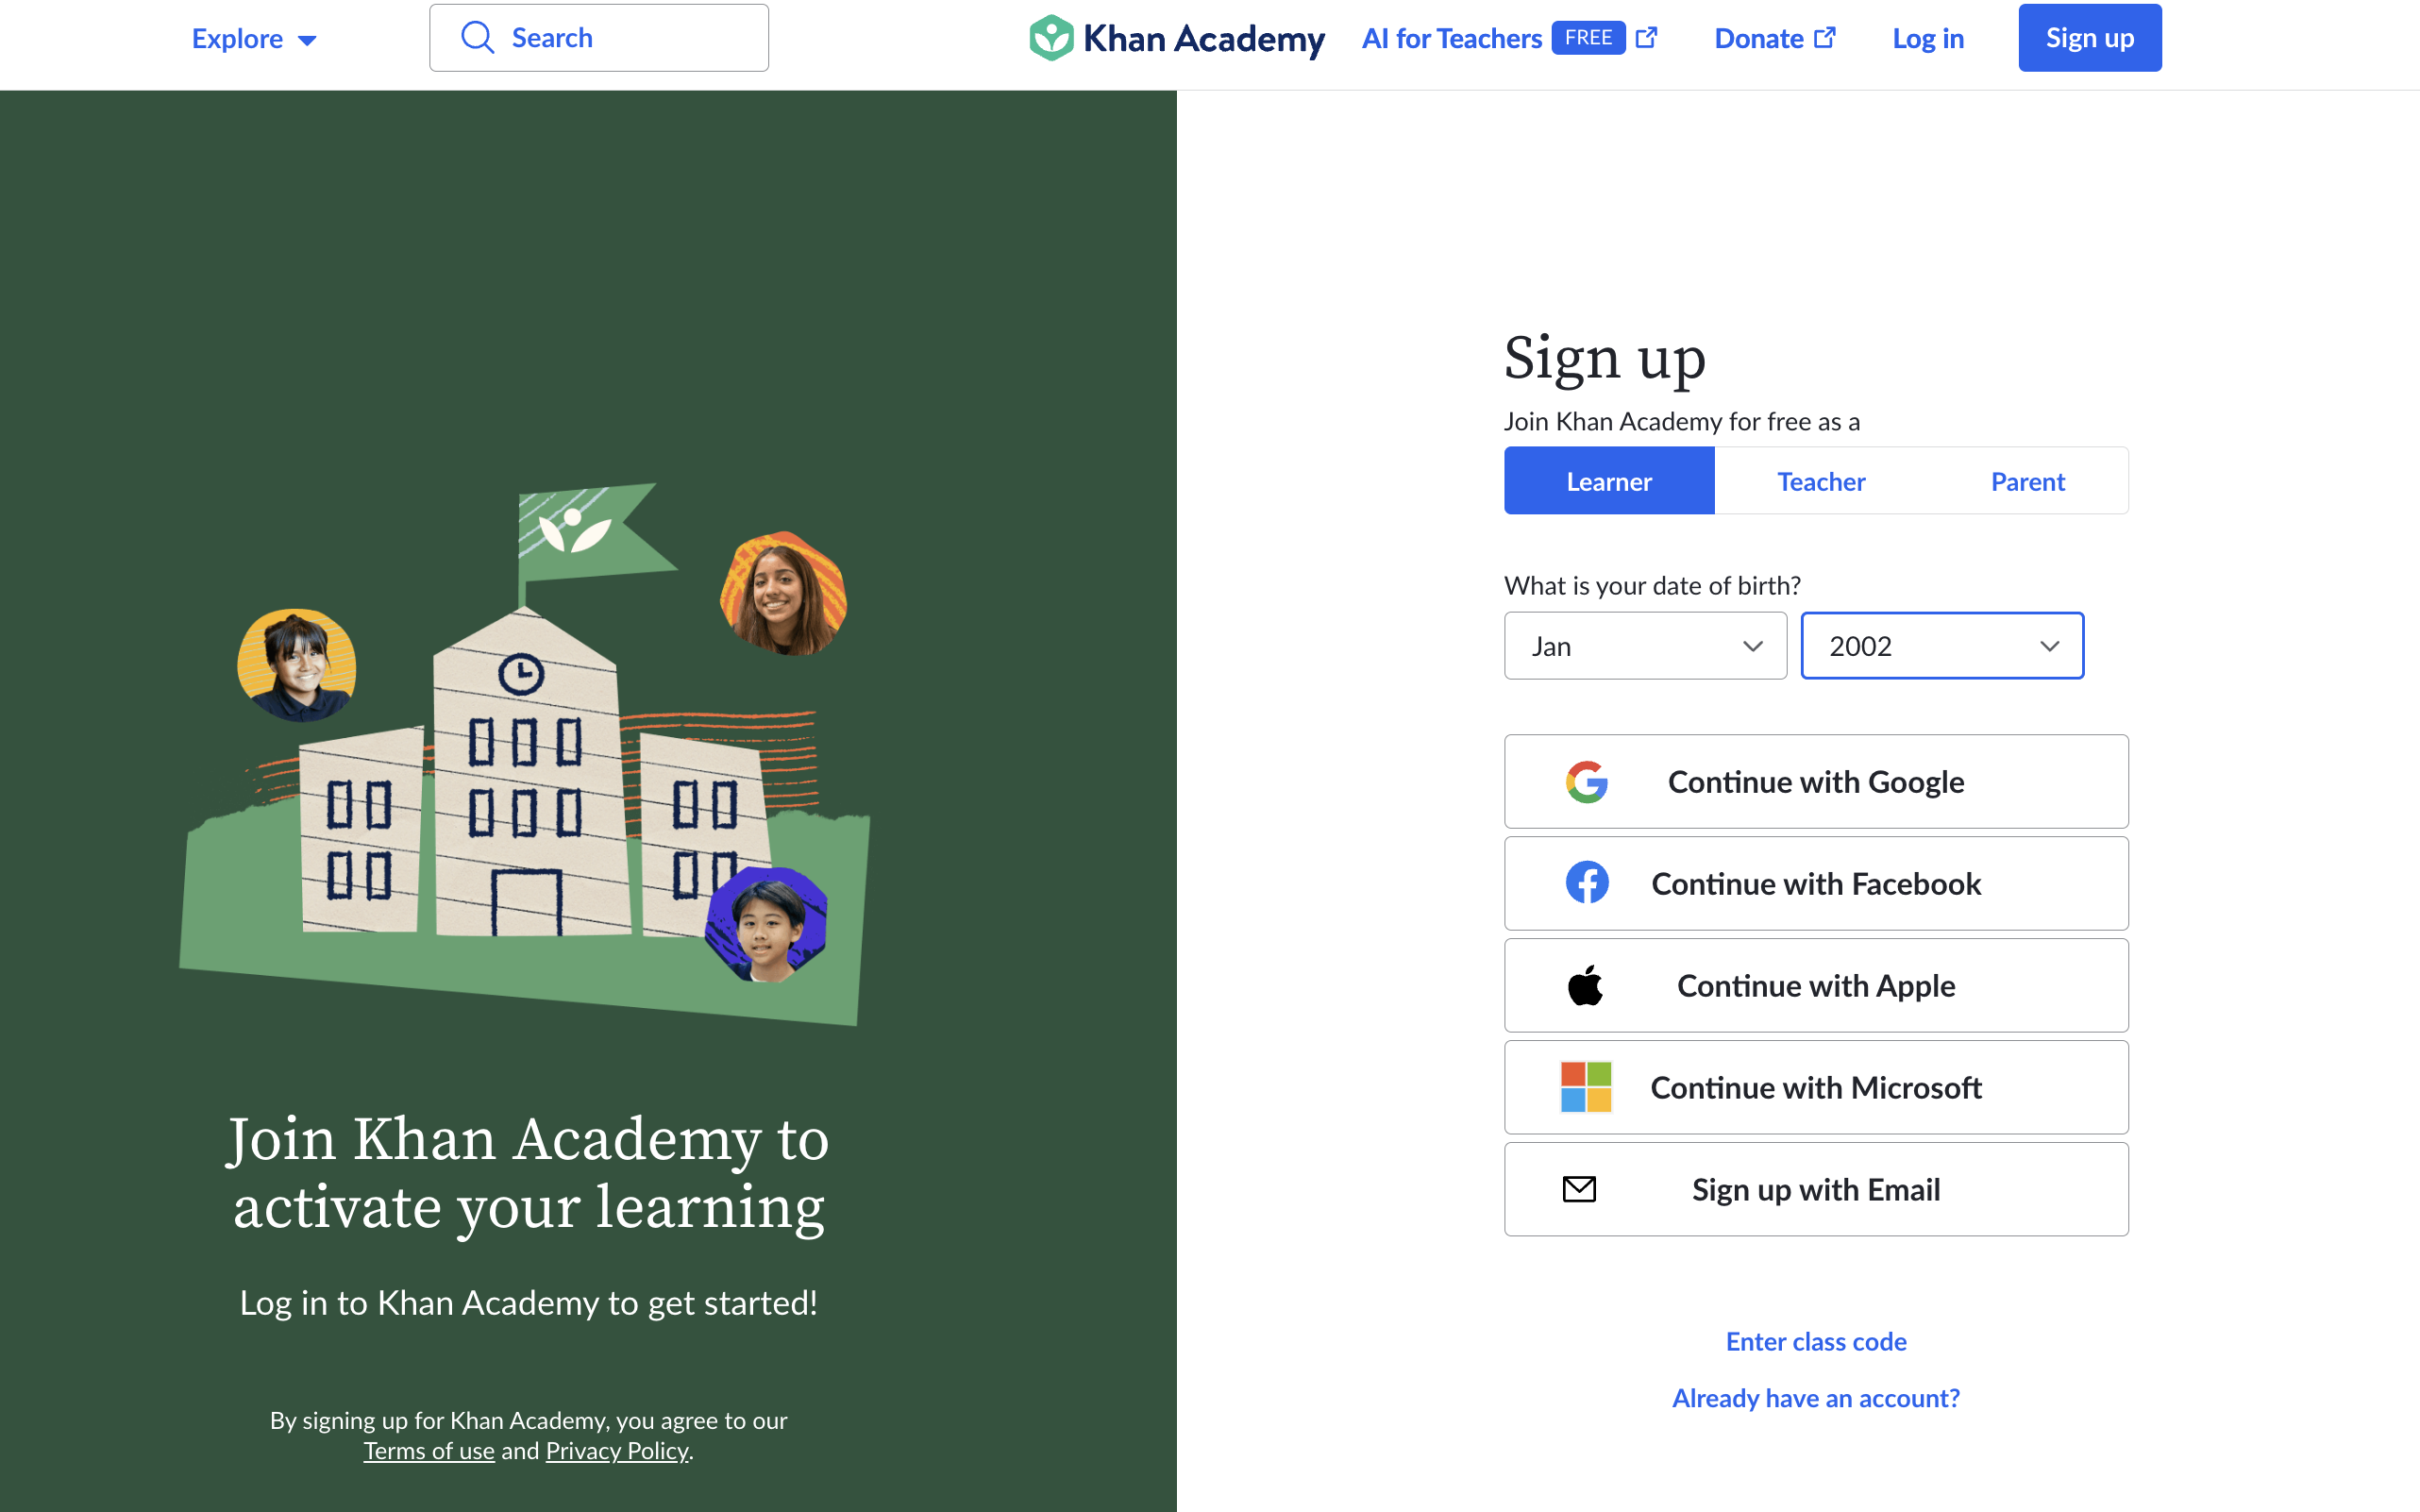Click the email envelope icon
The height and width of the screenshot is (1512, 2420).
click(1579, 1189)
